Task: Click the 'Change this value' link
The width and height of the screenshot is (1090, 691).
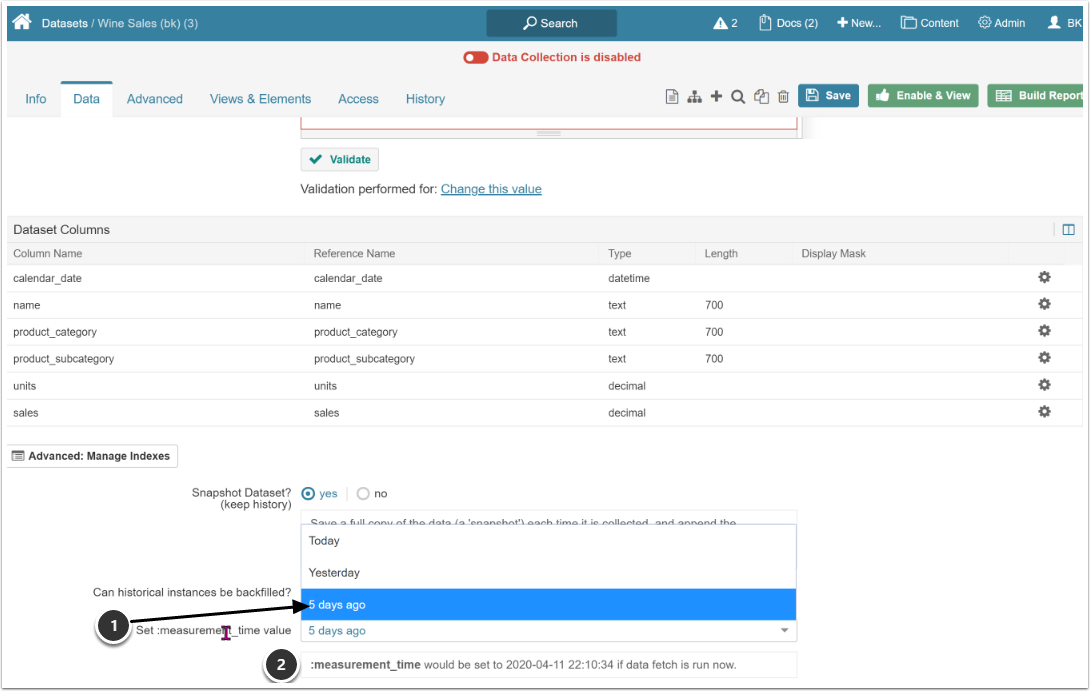Action: [x=491, y=189]
